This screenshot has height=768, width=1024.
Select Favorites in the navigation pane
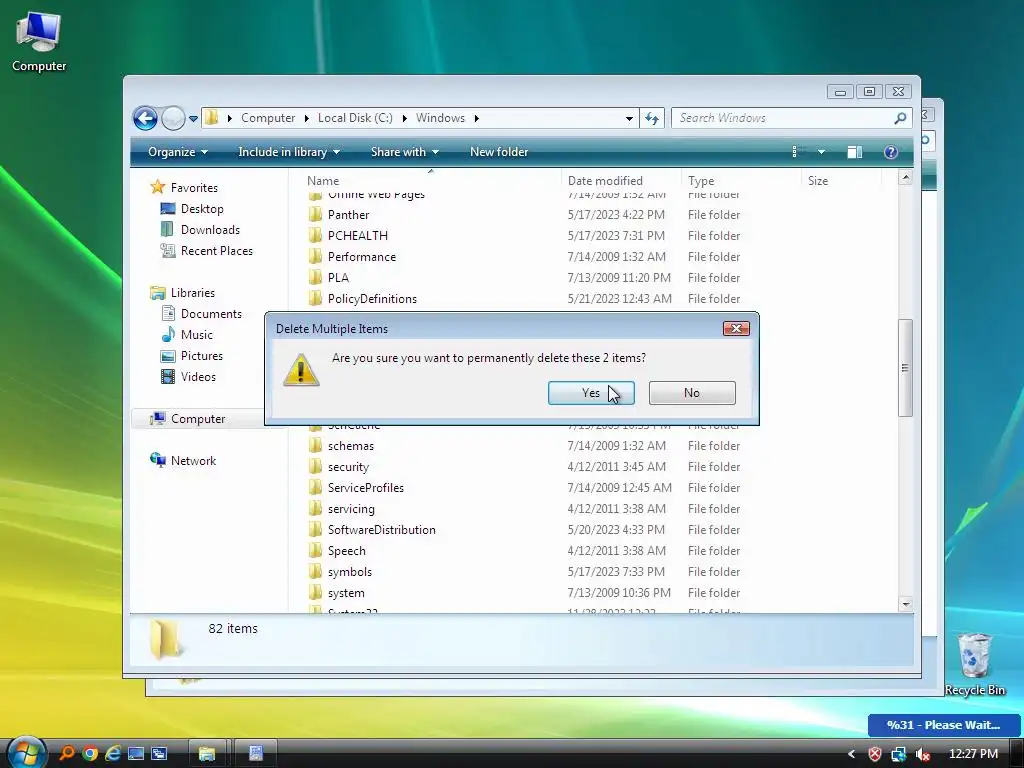[194, 187]
